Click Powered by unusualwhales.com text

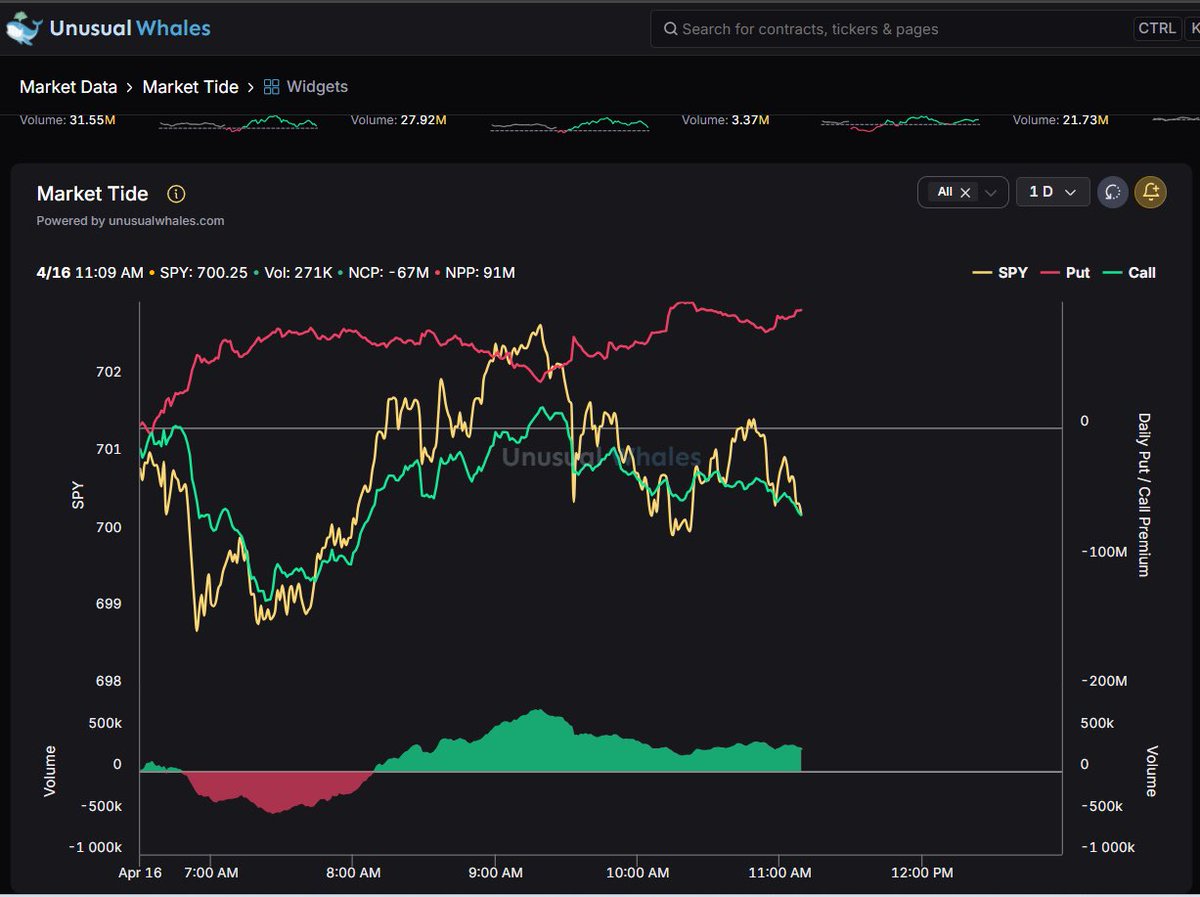[x=130, y=221]
